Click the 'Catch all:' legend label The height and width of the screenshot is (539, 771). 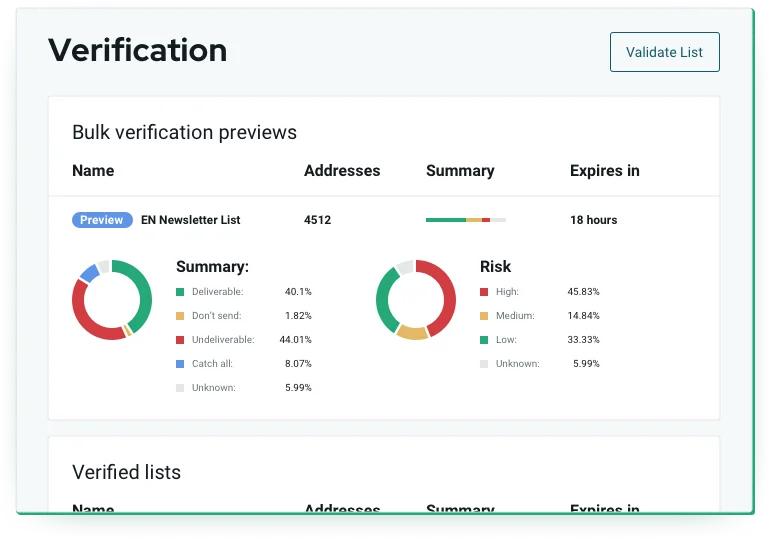tap(212, 364)
